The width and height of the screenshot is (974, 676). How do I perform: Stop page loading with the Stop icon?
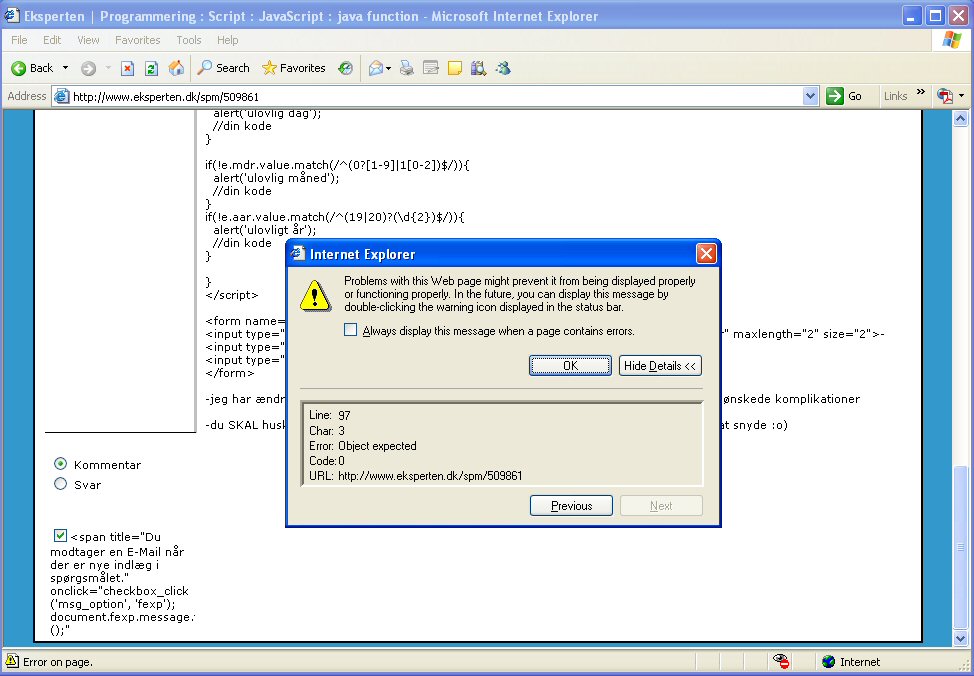tap(127, 68)
